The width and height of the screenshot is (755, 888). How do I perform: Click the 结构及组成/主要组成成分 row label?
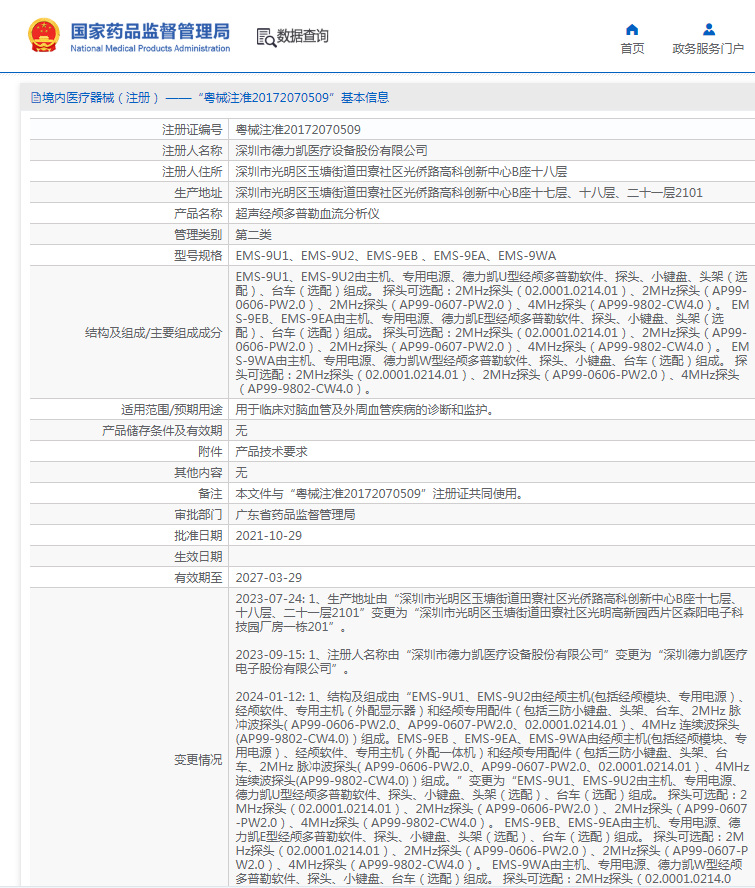(x=153, y=332)
